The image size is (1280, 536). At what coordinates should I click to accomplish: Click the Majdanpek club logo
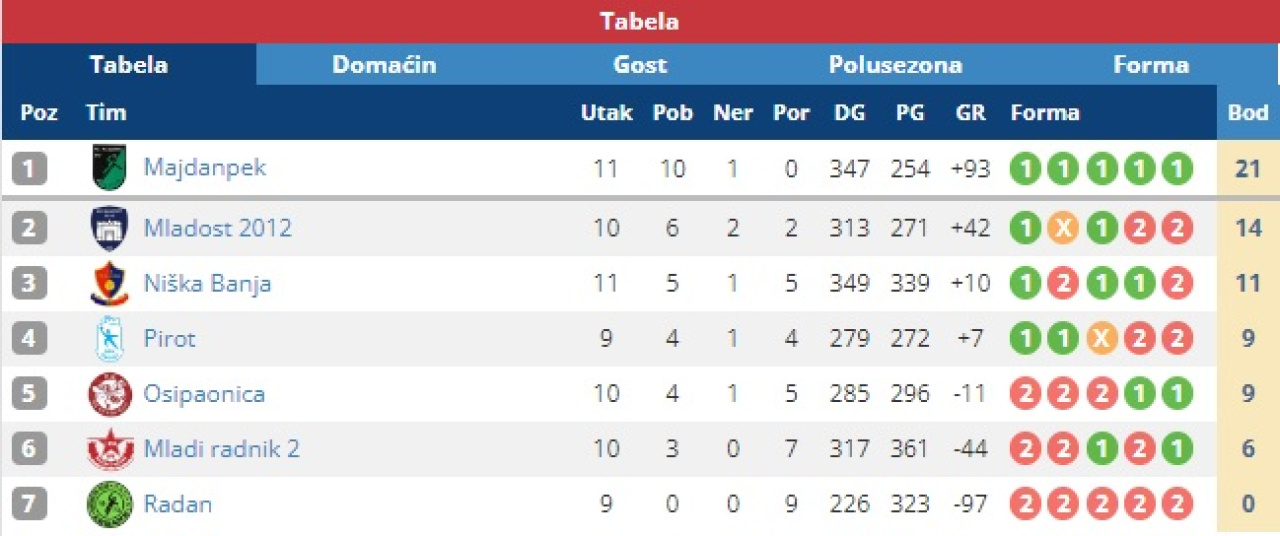pyautogui.click(x=109, y=167)
